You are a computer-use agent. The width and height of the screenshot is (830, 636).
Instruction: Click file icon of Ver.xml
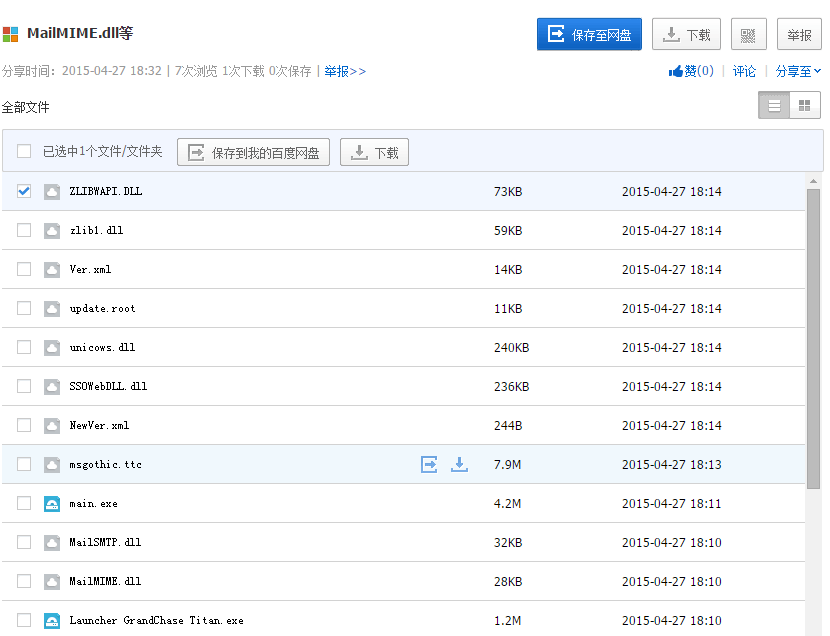52,270
